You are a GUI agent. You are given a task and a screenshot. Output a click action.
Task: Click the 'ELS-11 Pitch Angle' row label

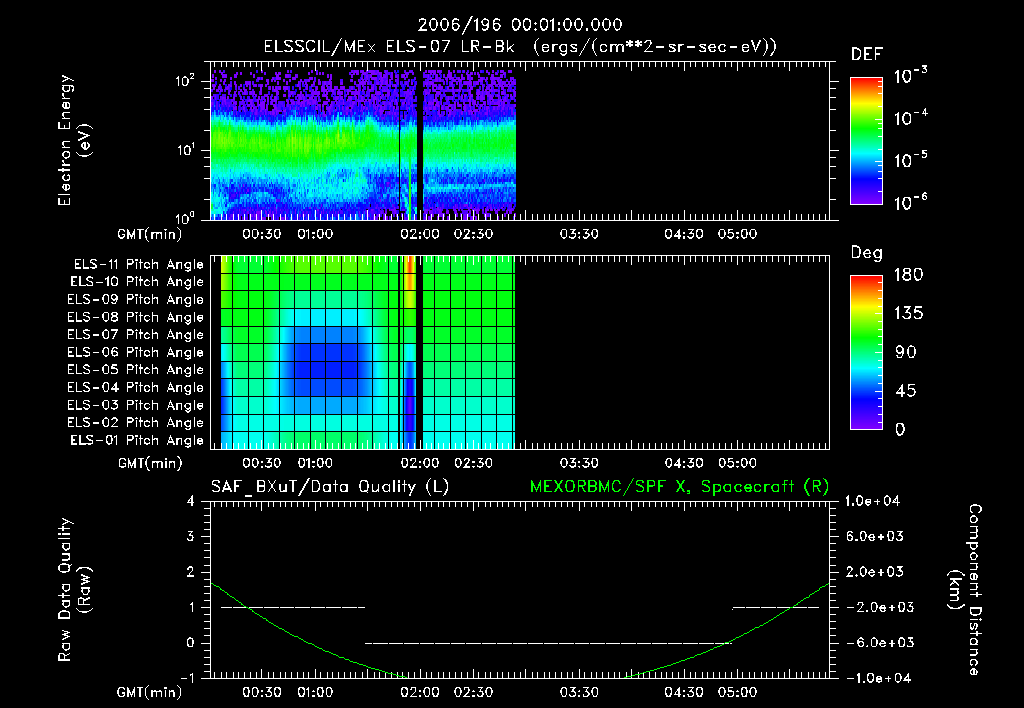pyautogui.click(x=138, y=265)
